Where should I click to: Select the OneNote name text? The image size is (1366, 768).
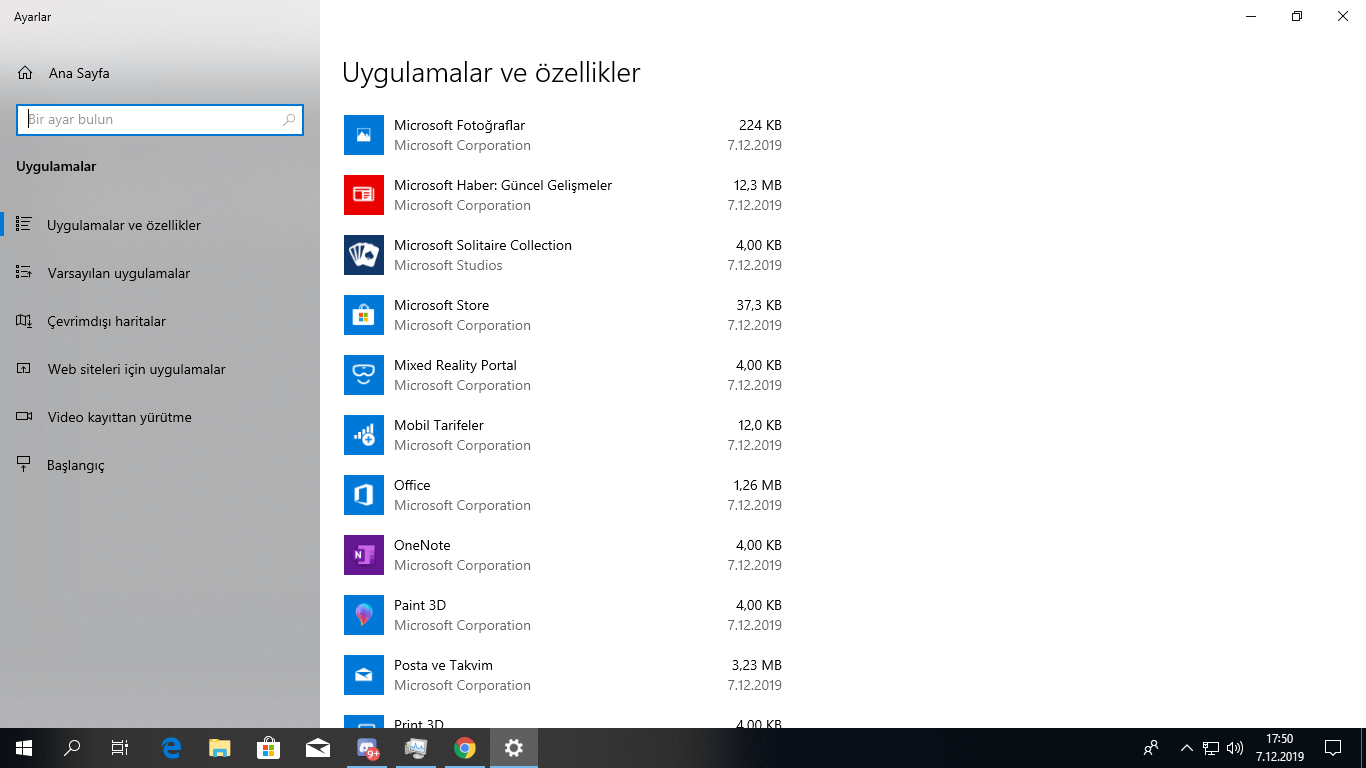422,545
